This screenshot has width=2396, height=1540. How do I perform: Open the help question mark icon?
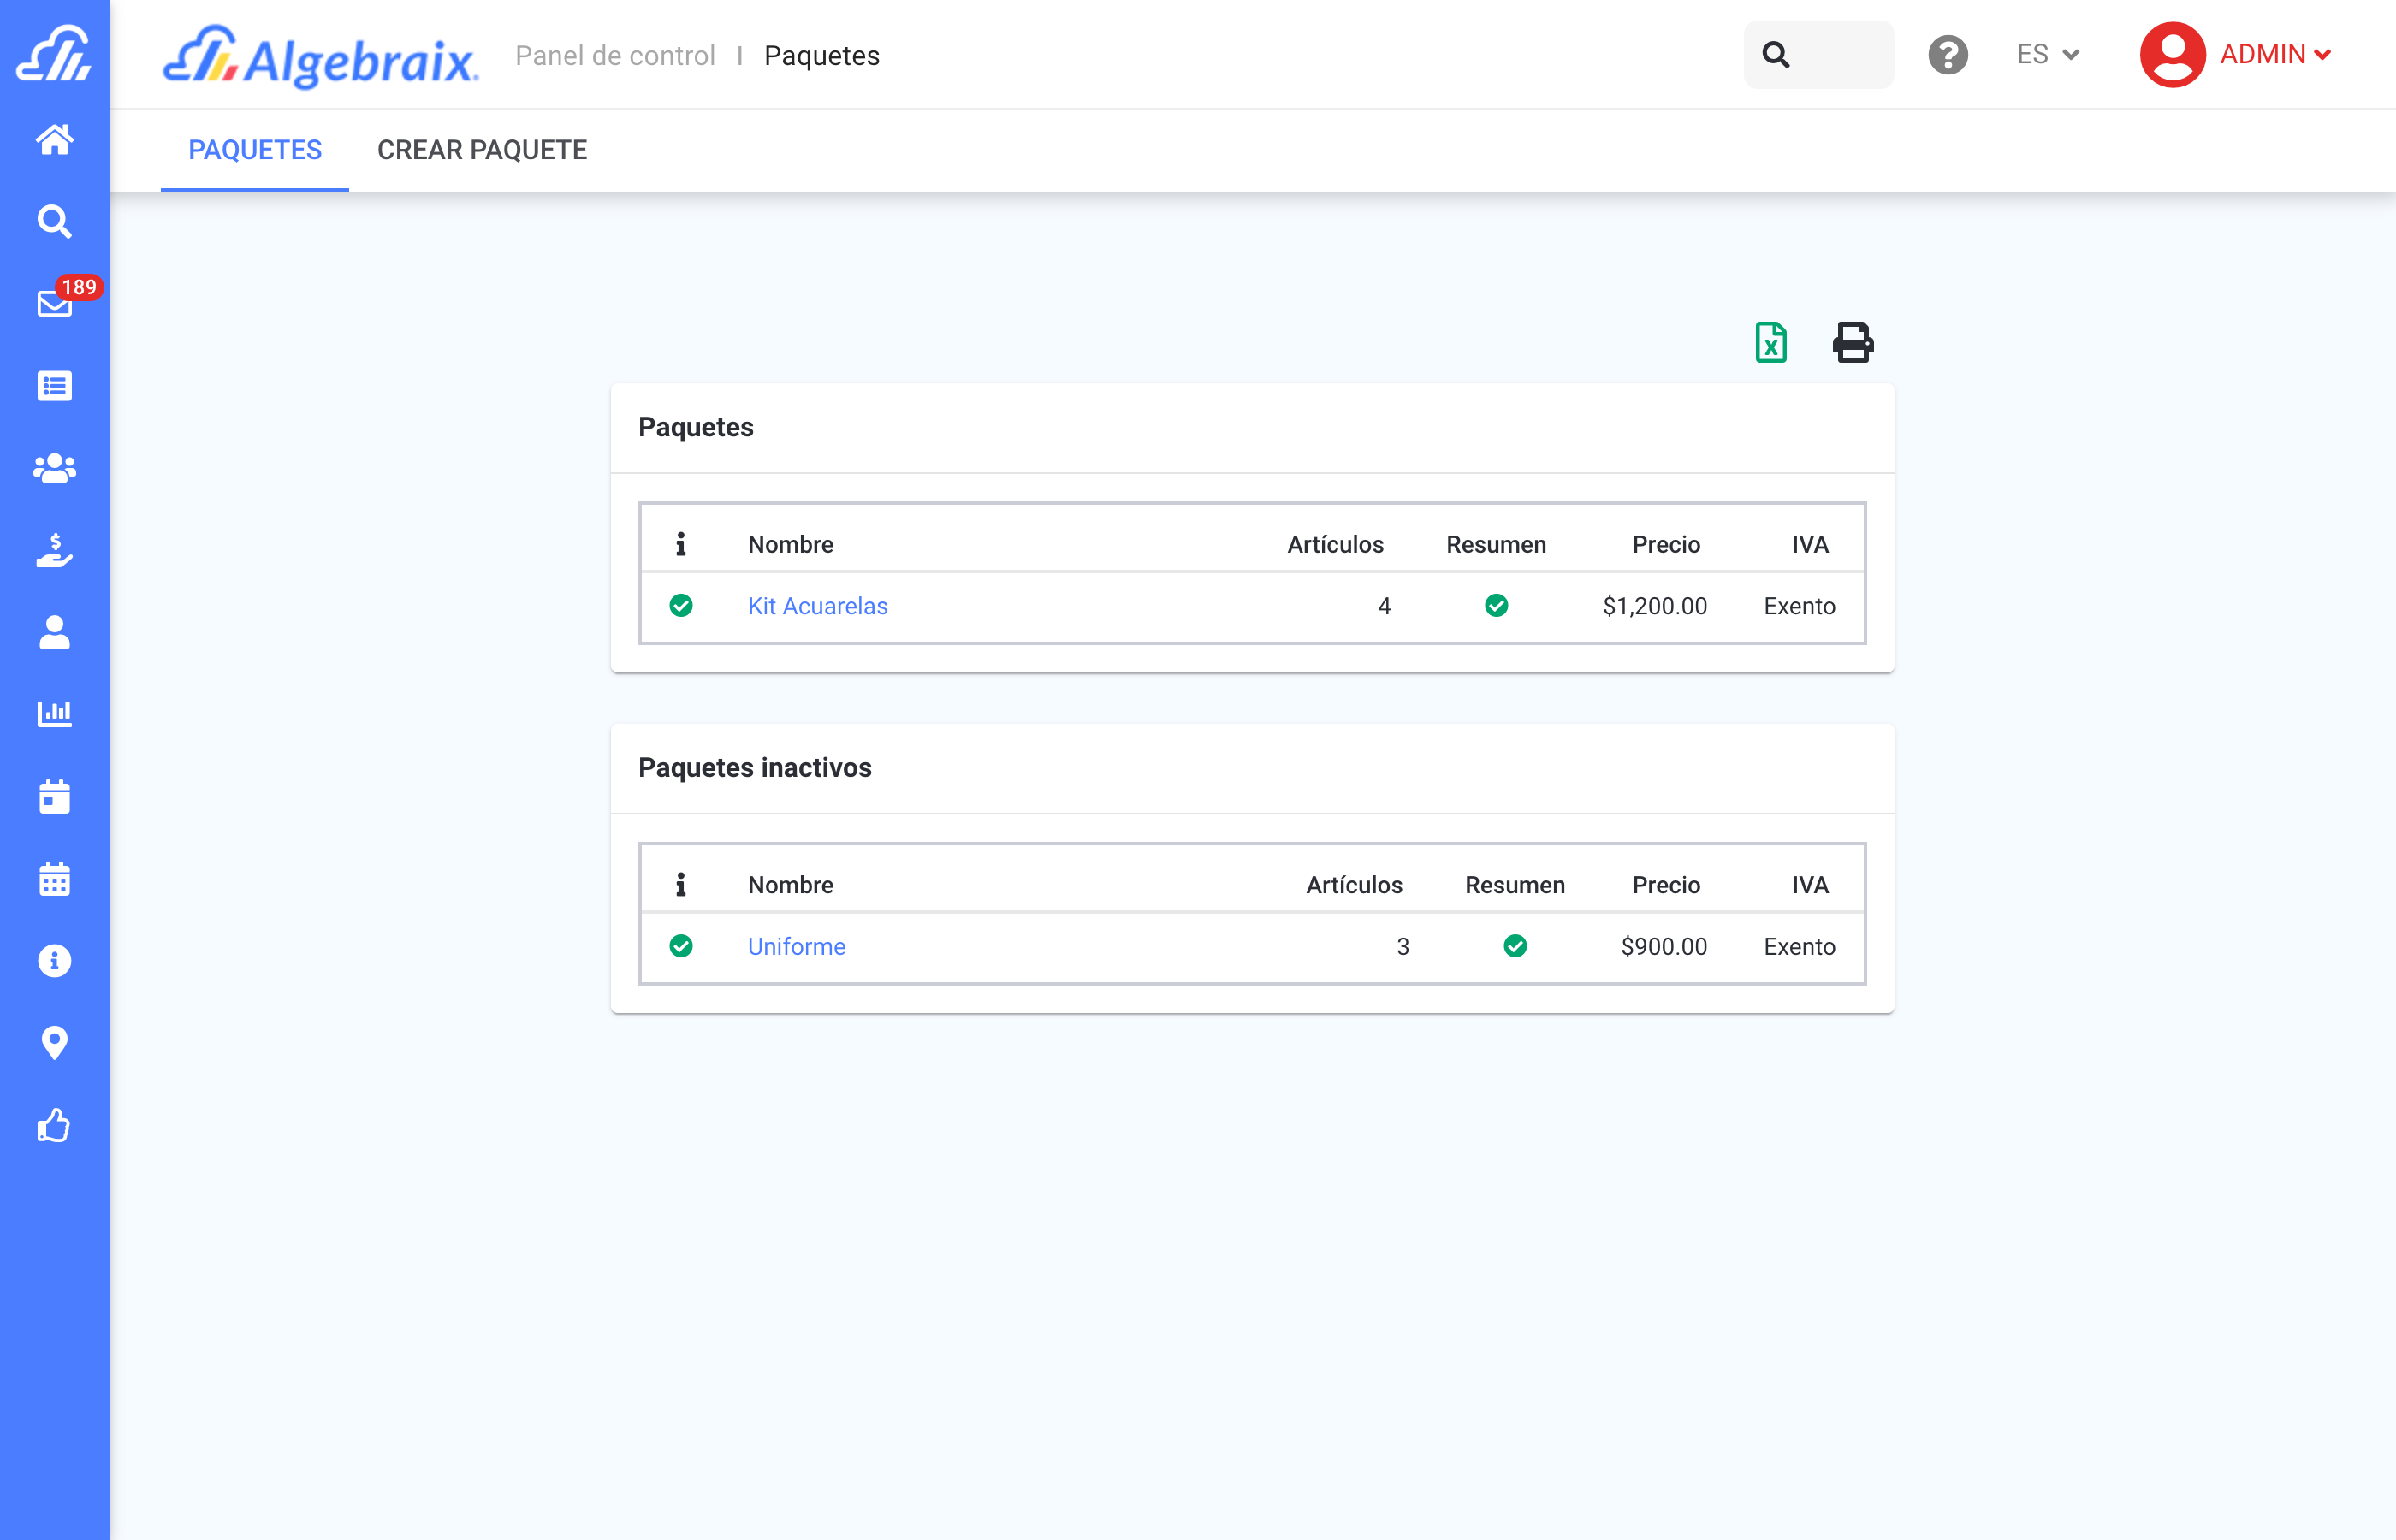pyautogui.click(x=1947, y=55)
